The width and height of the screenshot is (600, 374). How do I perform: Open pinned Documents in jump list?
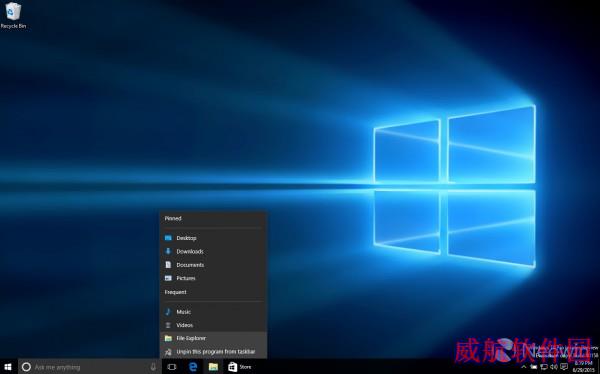tap(213, 265)
